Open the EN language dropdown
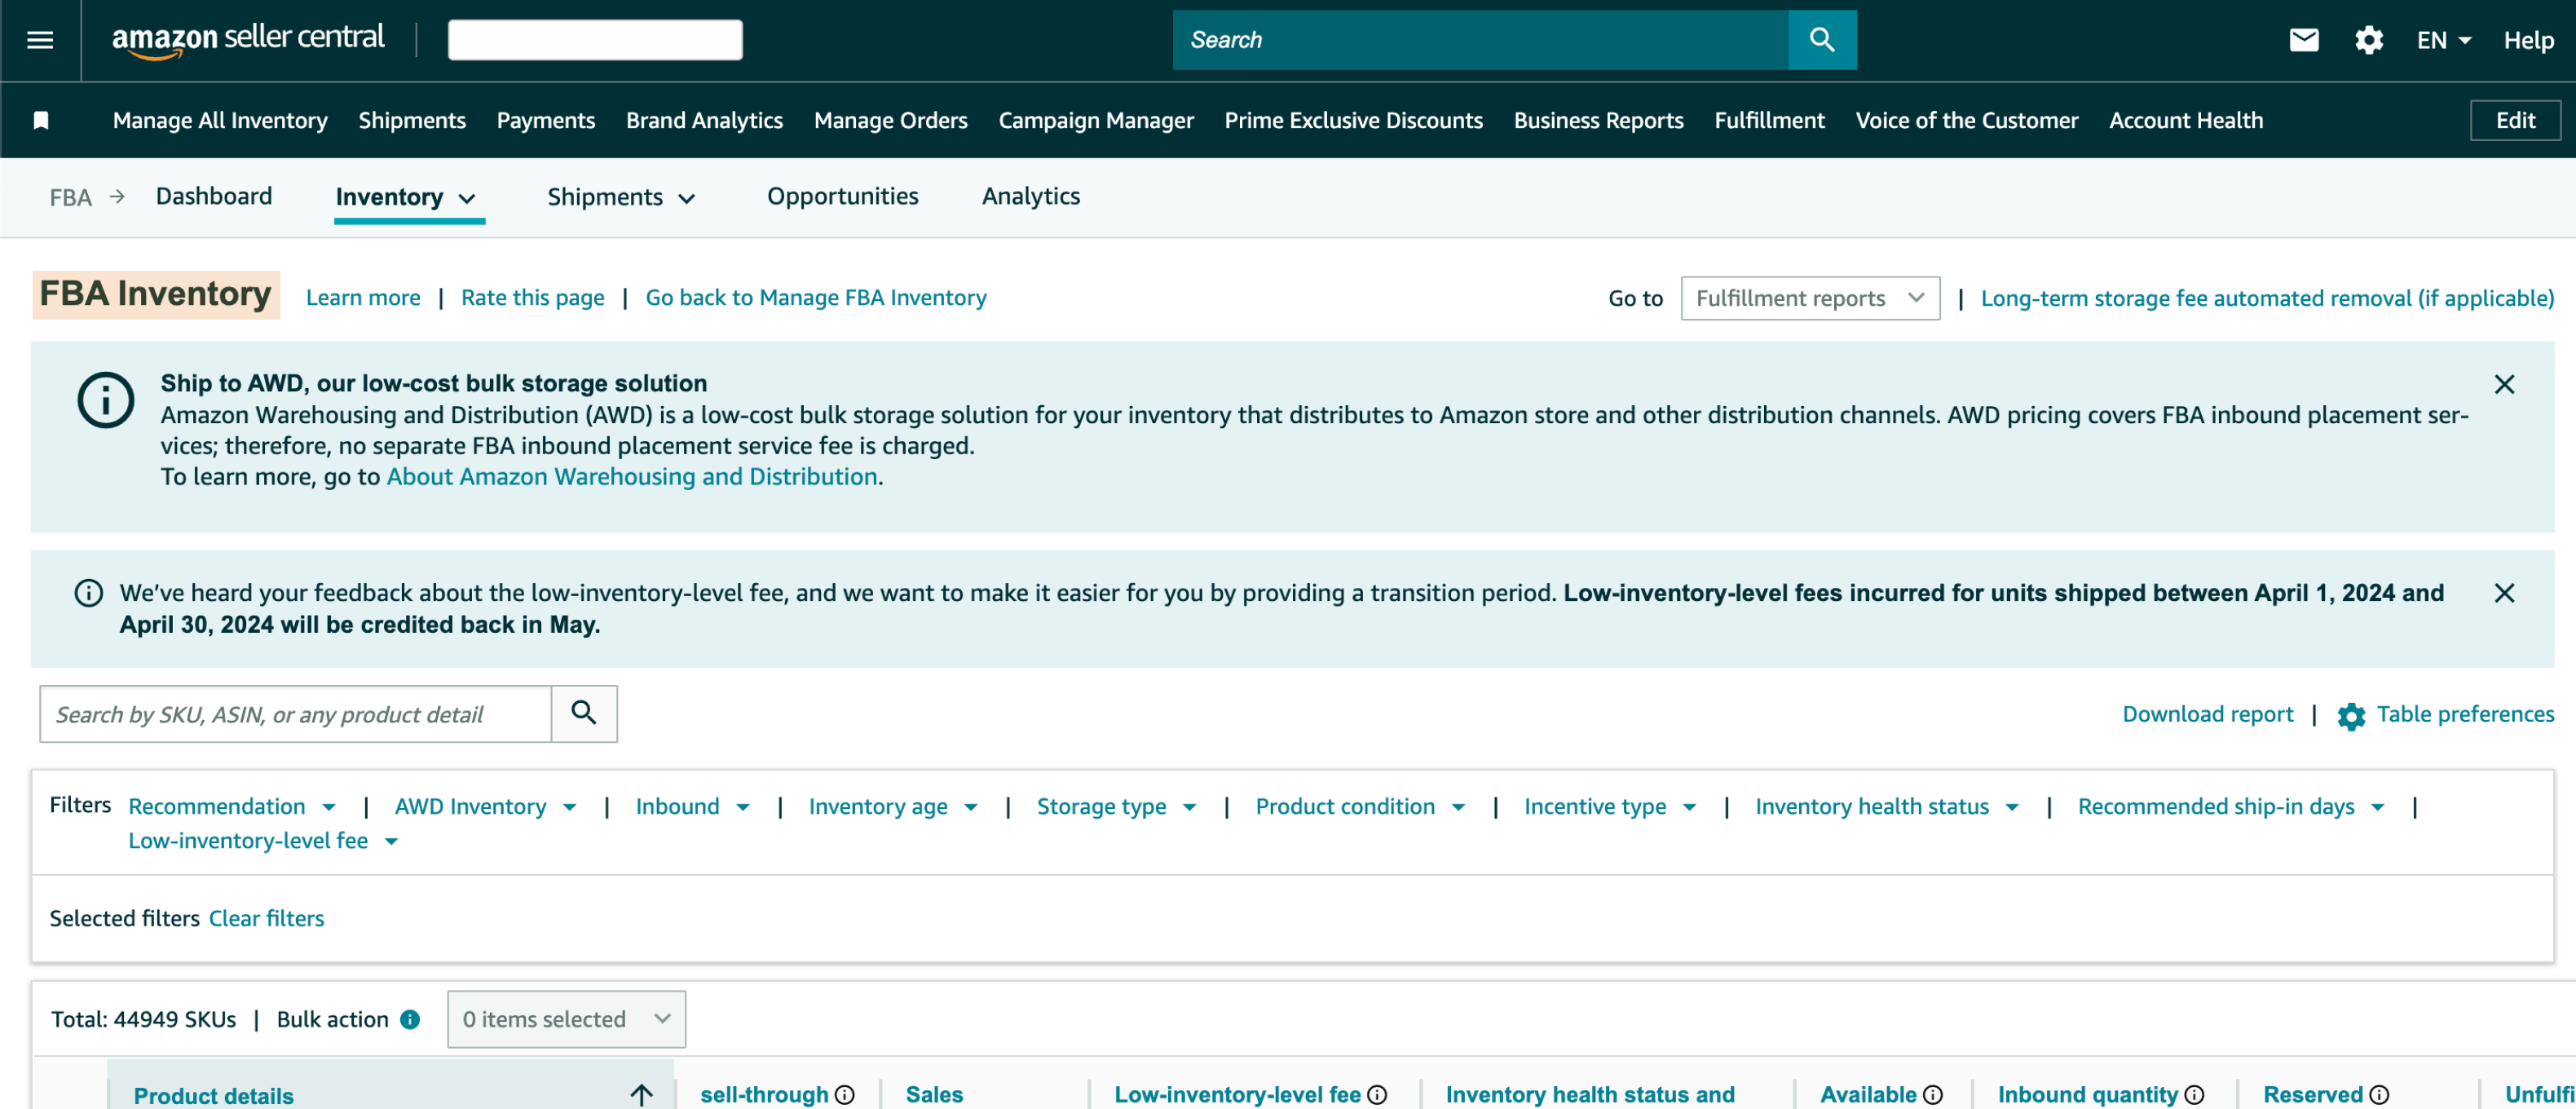This screenshot has height=1109, width=2576. (2444, 40)
